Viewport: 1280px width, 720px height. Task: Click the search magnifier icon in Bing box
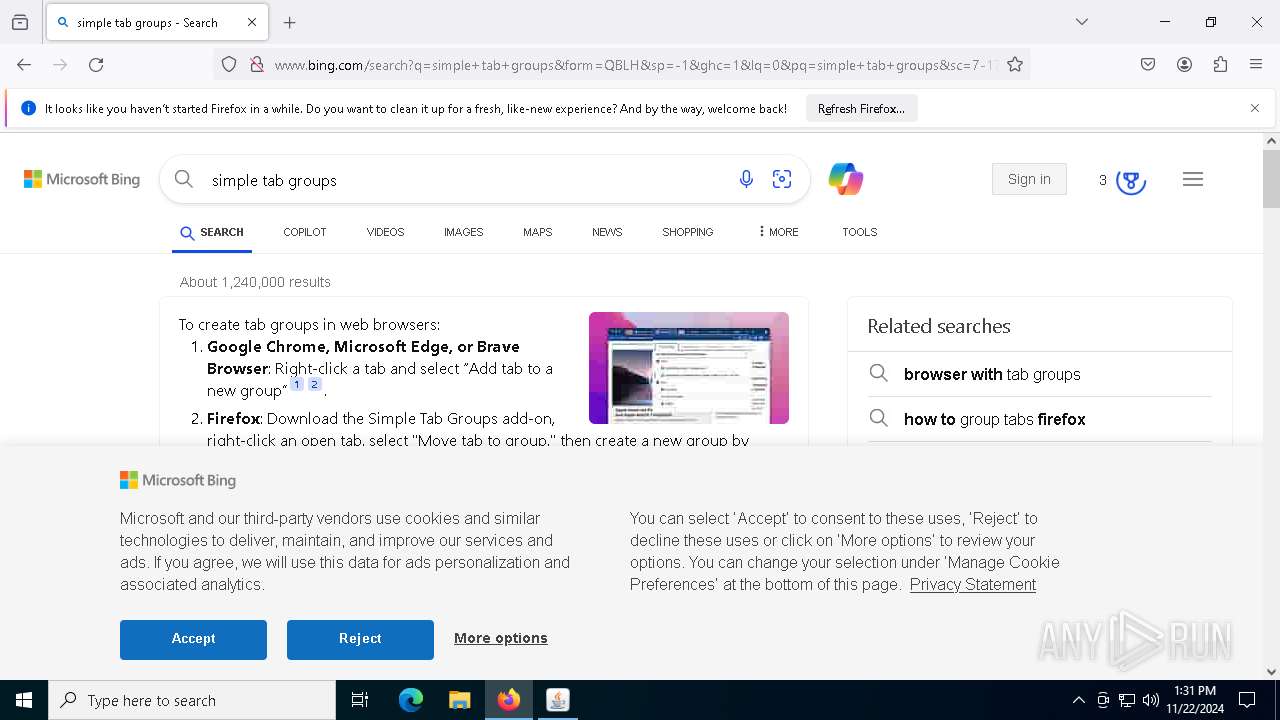point(184,179)
